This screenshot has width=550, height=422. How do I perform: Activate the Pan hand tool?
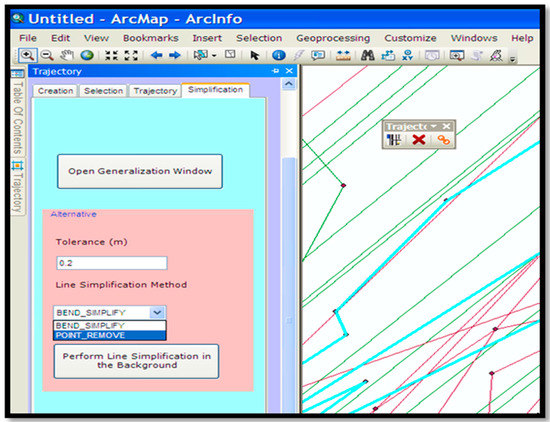(x=67, y=55)
